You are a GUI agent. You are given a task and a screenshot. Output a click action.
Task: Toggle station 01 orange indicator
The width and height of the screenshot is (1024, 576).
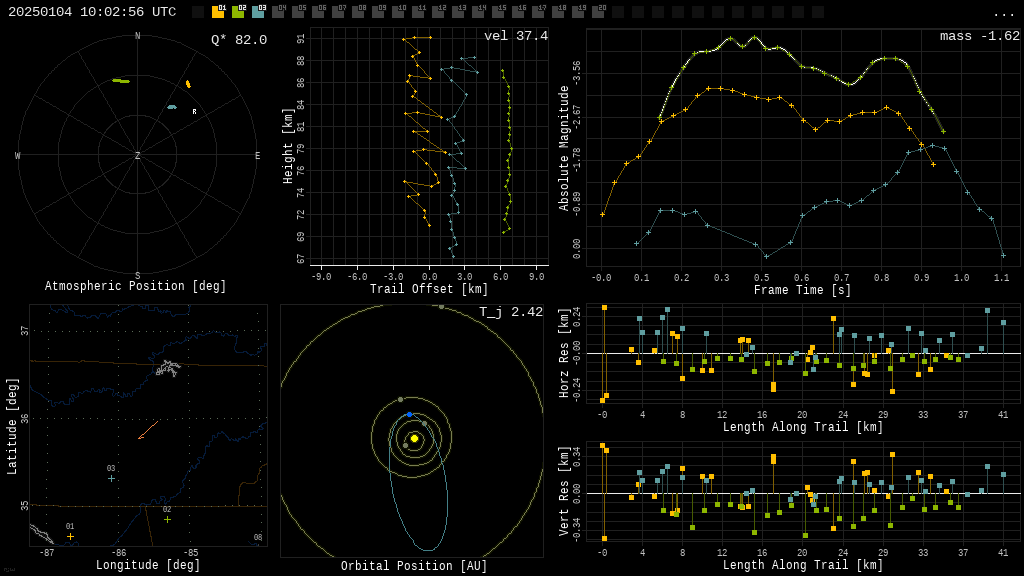pyautogui.click(x=218, y=12)
